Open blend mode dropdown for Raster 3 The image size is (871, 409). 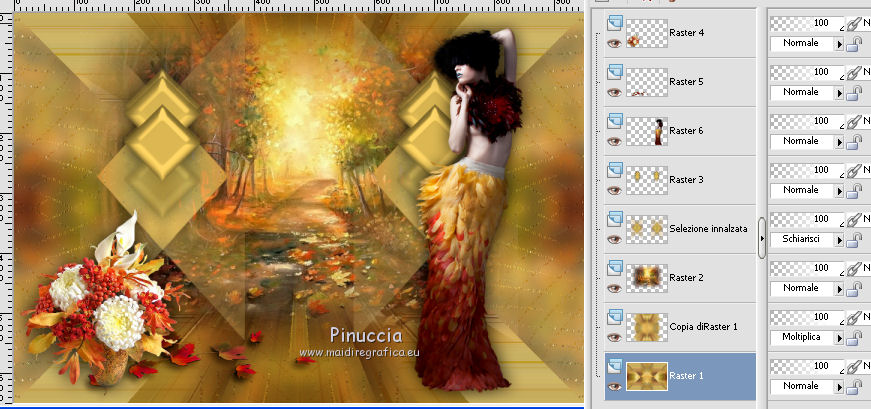(839, 191)
